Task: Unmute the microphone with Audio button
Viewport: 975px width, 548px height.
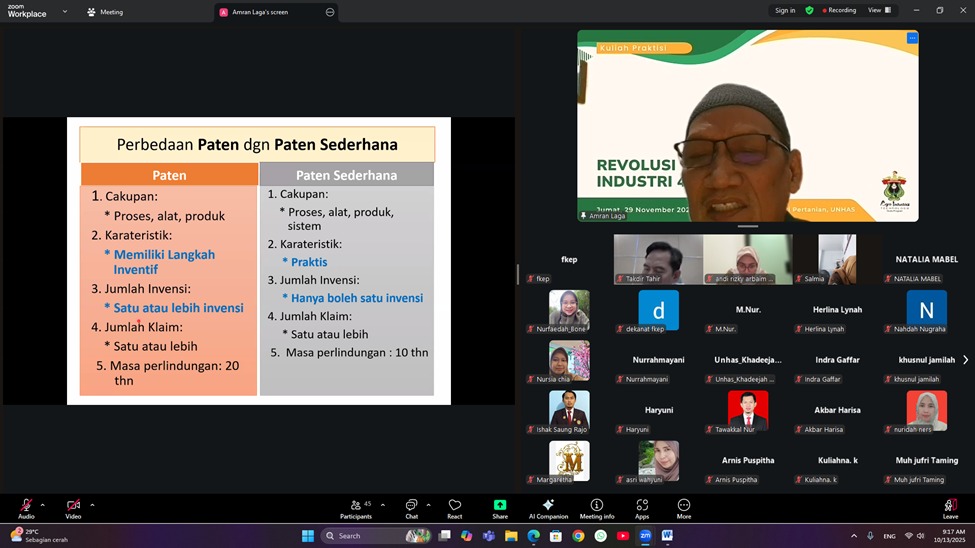Action: [x=26, y=508]
